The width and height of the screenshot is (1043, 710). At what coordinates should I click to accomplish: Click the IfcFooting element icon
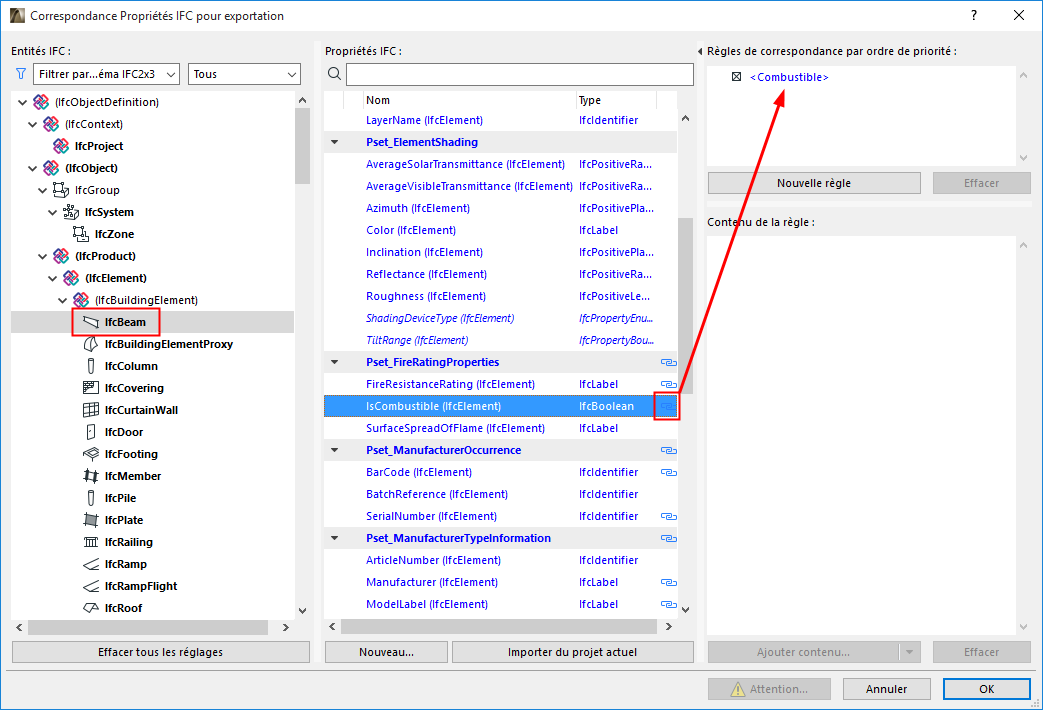pyautogui.click(x=90, y=454)
